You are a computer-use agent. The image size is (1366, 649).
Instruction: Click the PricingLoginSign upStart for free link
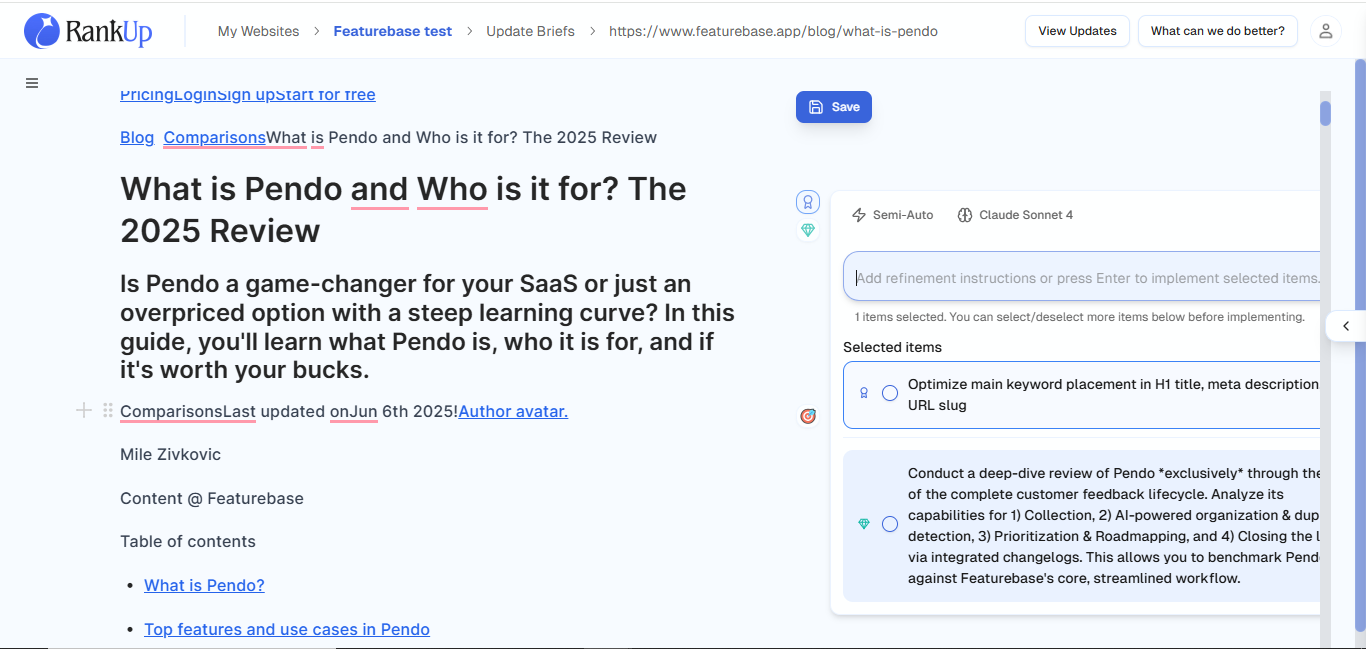coord(248,95)
